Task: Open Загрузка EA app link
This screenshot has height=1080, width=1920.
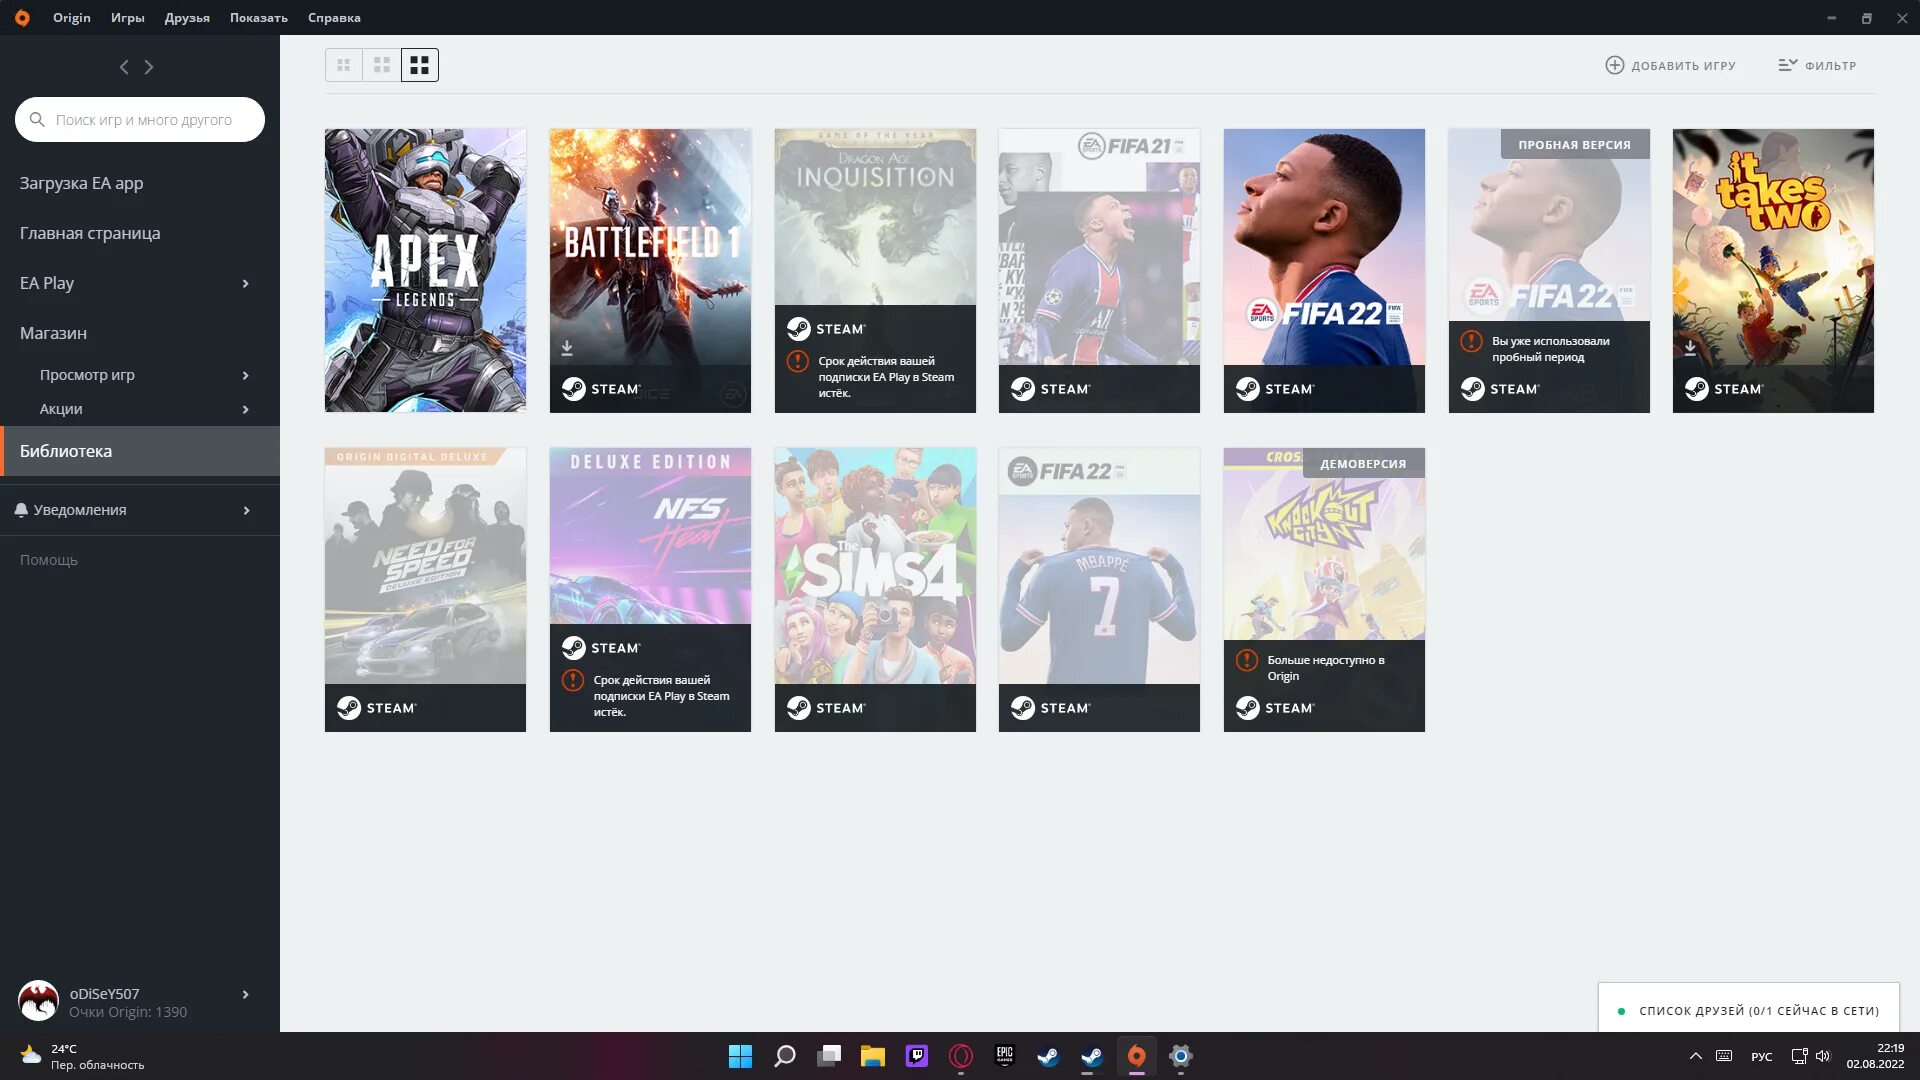Action: 82,183
